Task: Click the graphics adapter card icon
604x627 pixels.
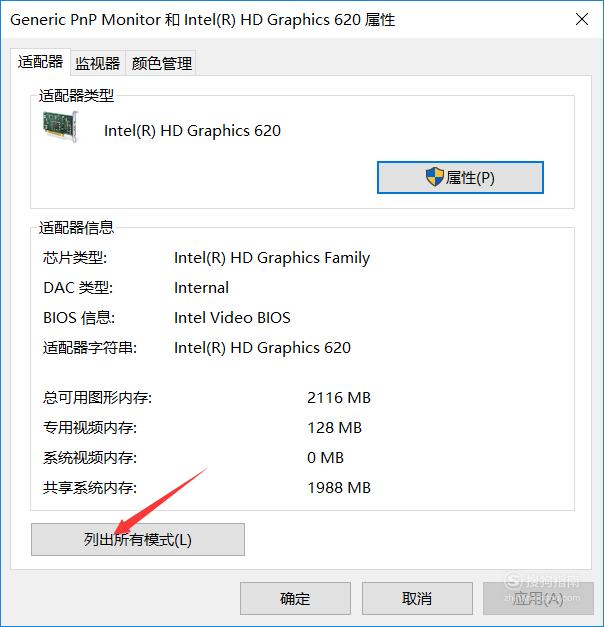Action: coord(60,126)
